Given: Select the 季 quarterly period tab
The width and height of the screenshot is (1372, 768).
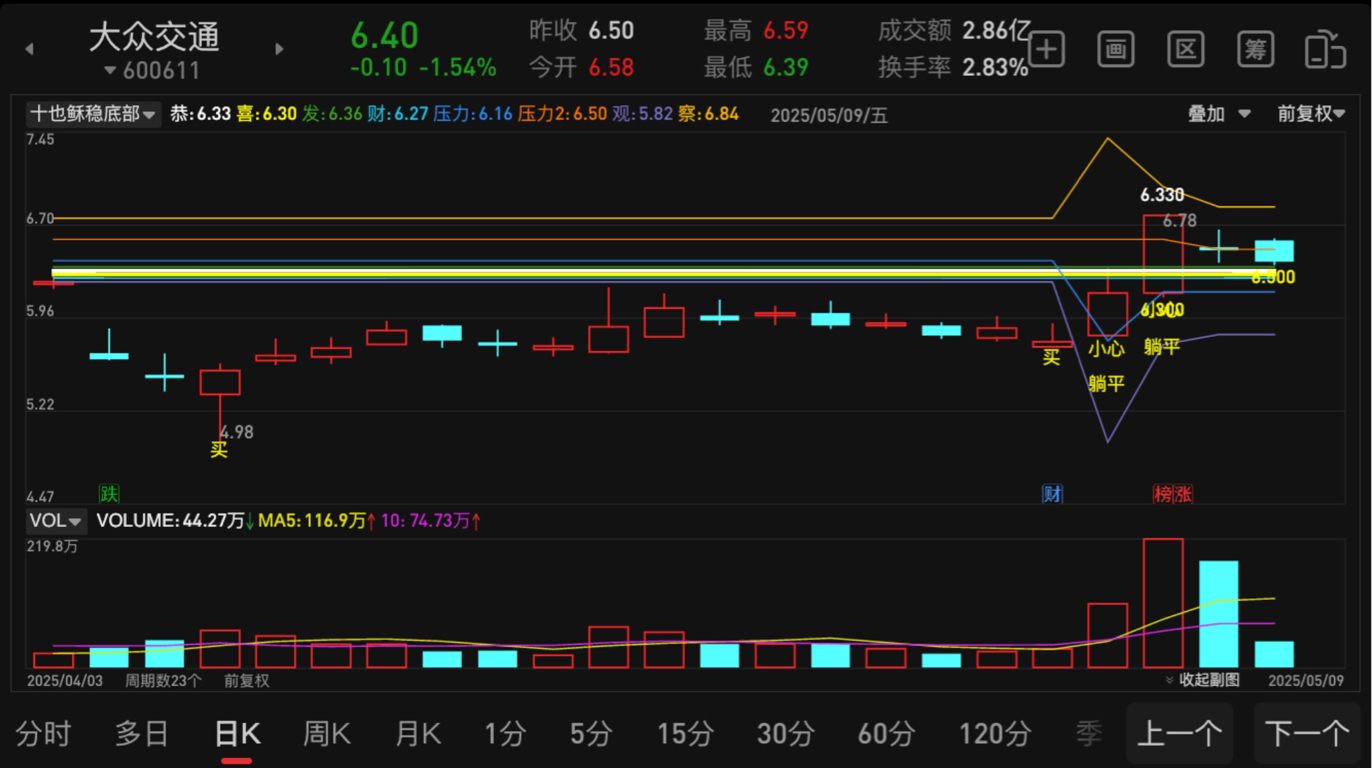Looking at the screenshot, I should point(1089,734).
